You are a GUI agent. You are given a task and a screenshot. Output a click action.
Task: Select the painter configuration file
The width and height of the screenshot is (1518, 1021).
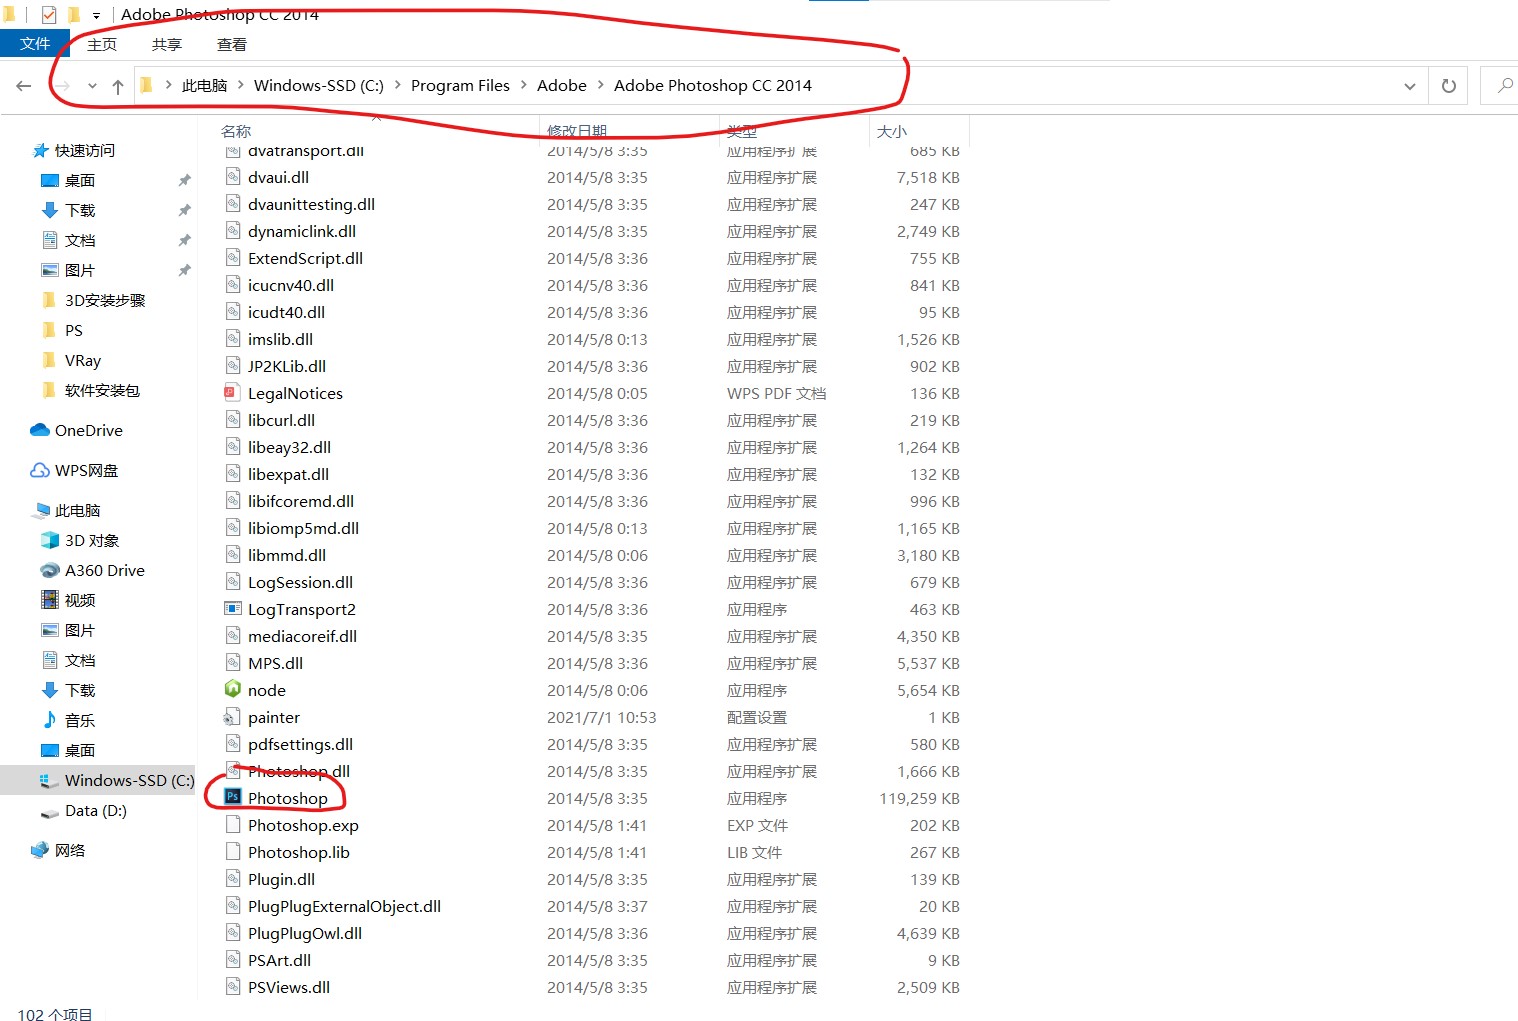pos(273,717)
